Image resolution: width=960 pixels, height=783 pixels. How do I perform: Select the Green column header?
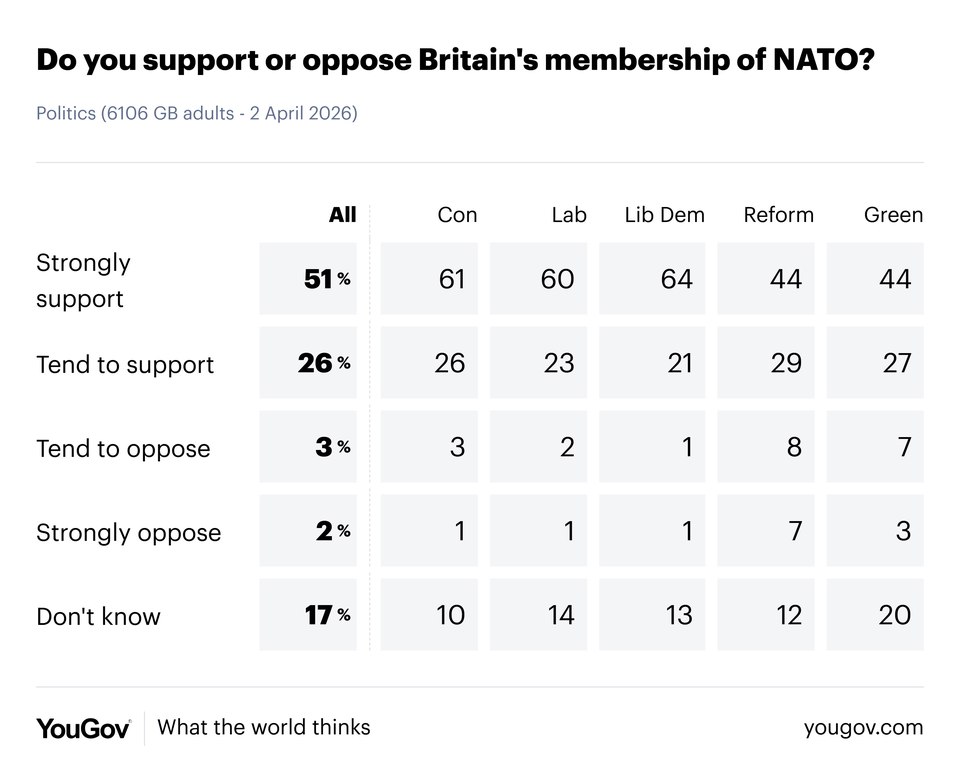(893, 215)
